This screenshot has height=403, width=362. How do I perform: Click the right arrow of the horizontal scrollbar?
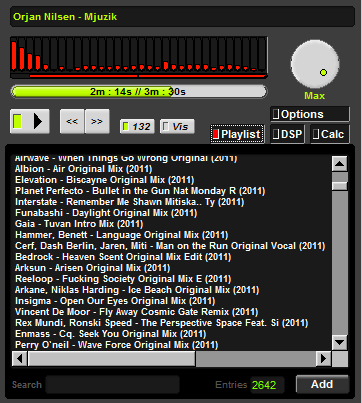click(323, 359)
